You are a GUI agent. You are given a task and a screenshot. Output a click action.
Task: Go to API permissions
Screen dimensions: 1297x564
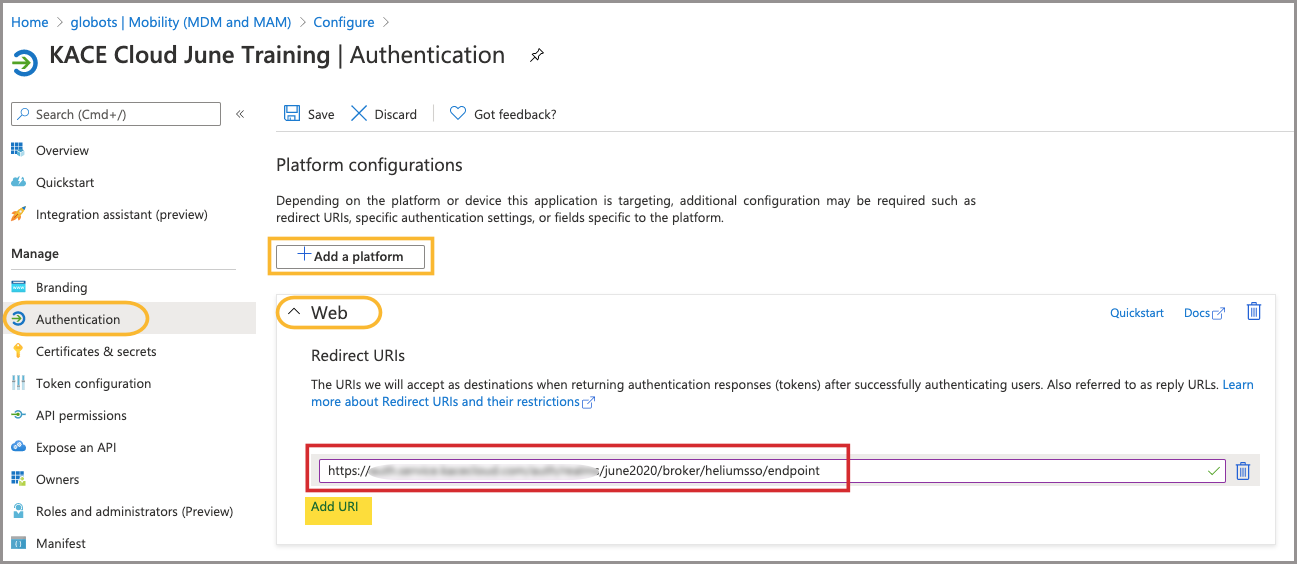(81, 415)
